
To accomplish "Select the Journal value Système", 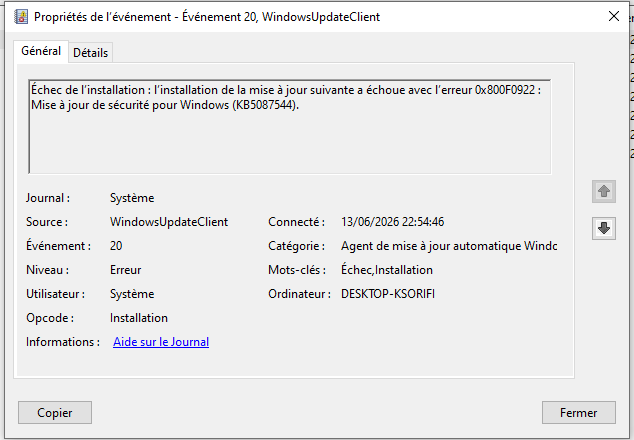I will tap(132, 198).
